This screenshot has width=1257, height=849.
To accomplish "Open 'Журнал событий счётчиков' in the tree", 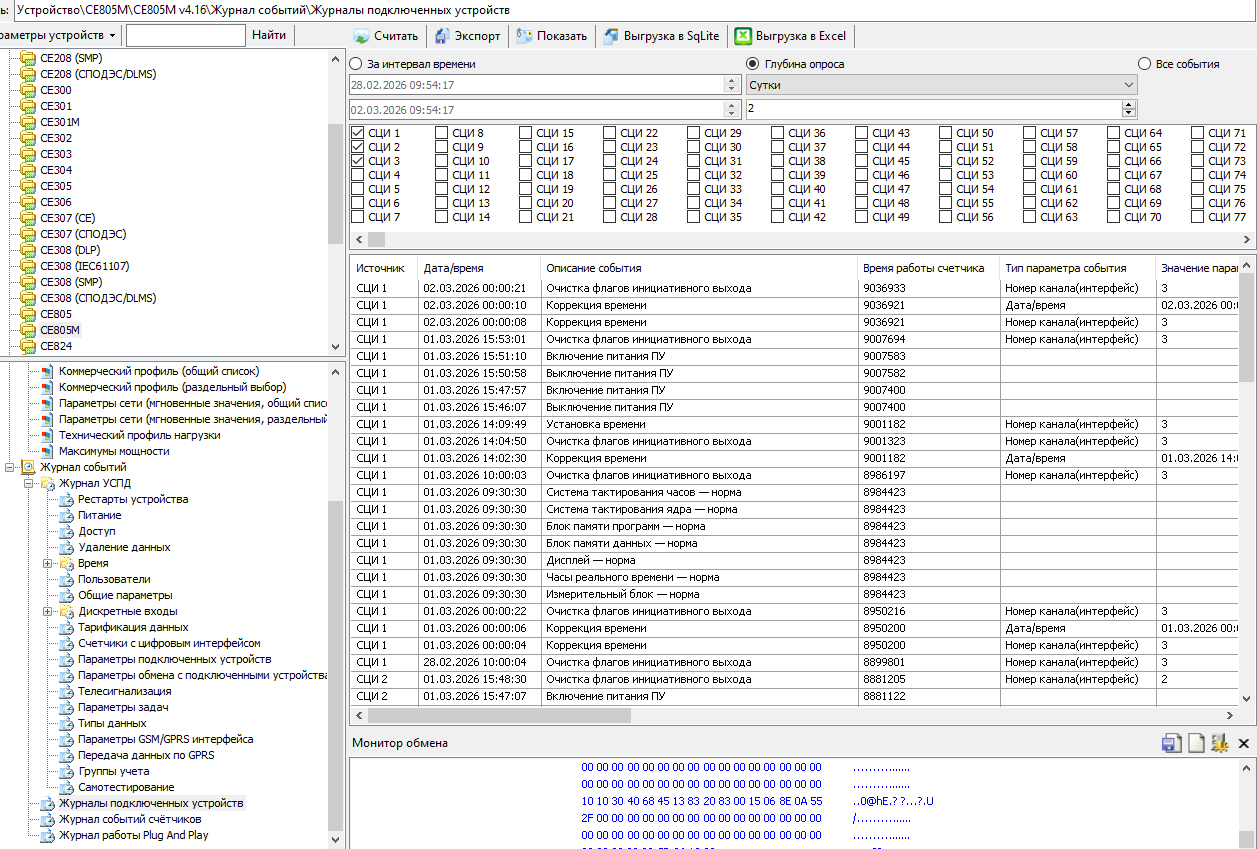I will pyautogui.click(x=130, y=819).
